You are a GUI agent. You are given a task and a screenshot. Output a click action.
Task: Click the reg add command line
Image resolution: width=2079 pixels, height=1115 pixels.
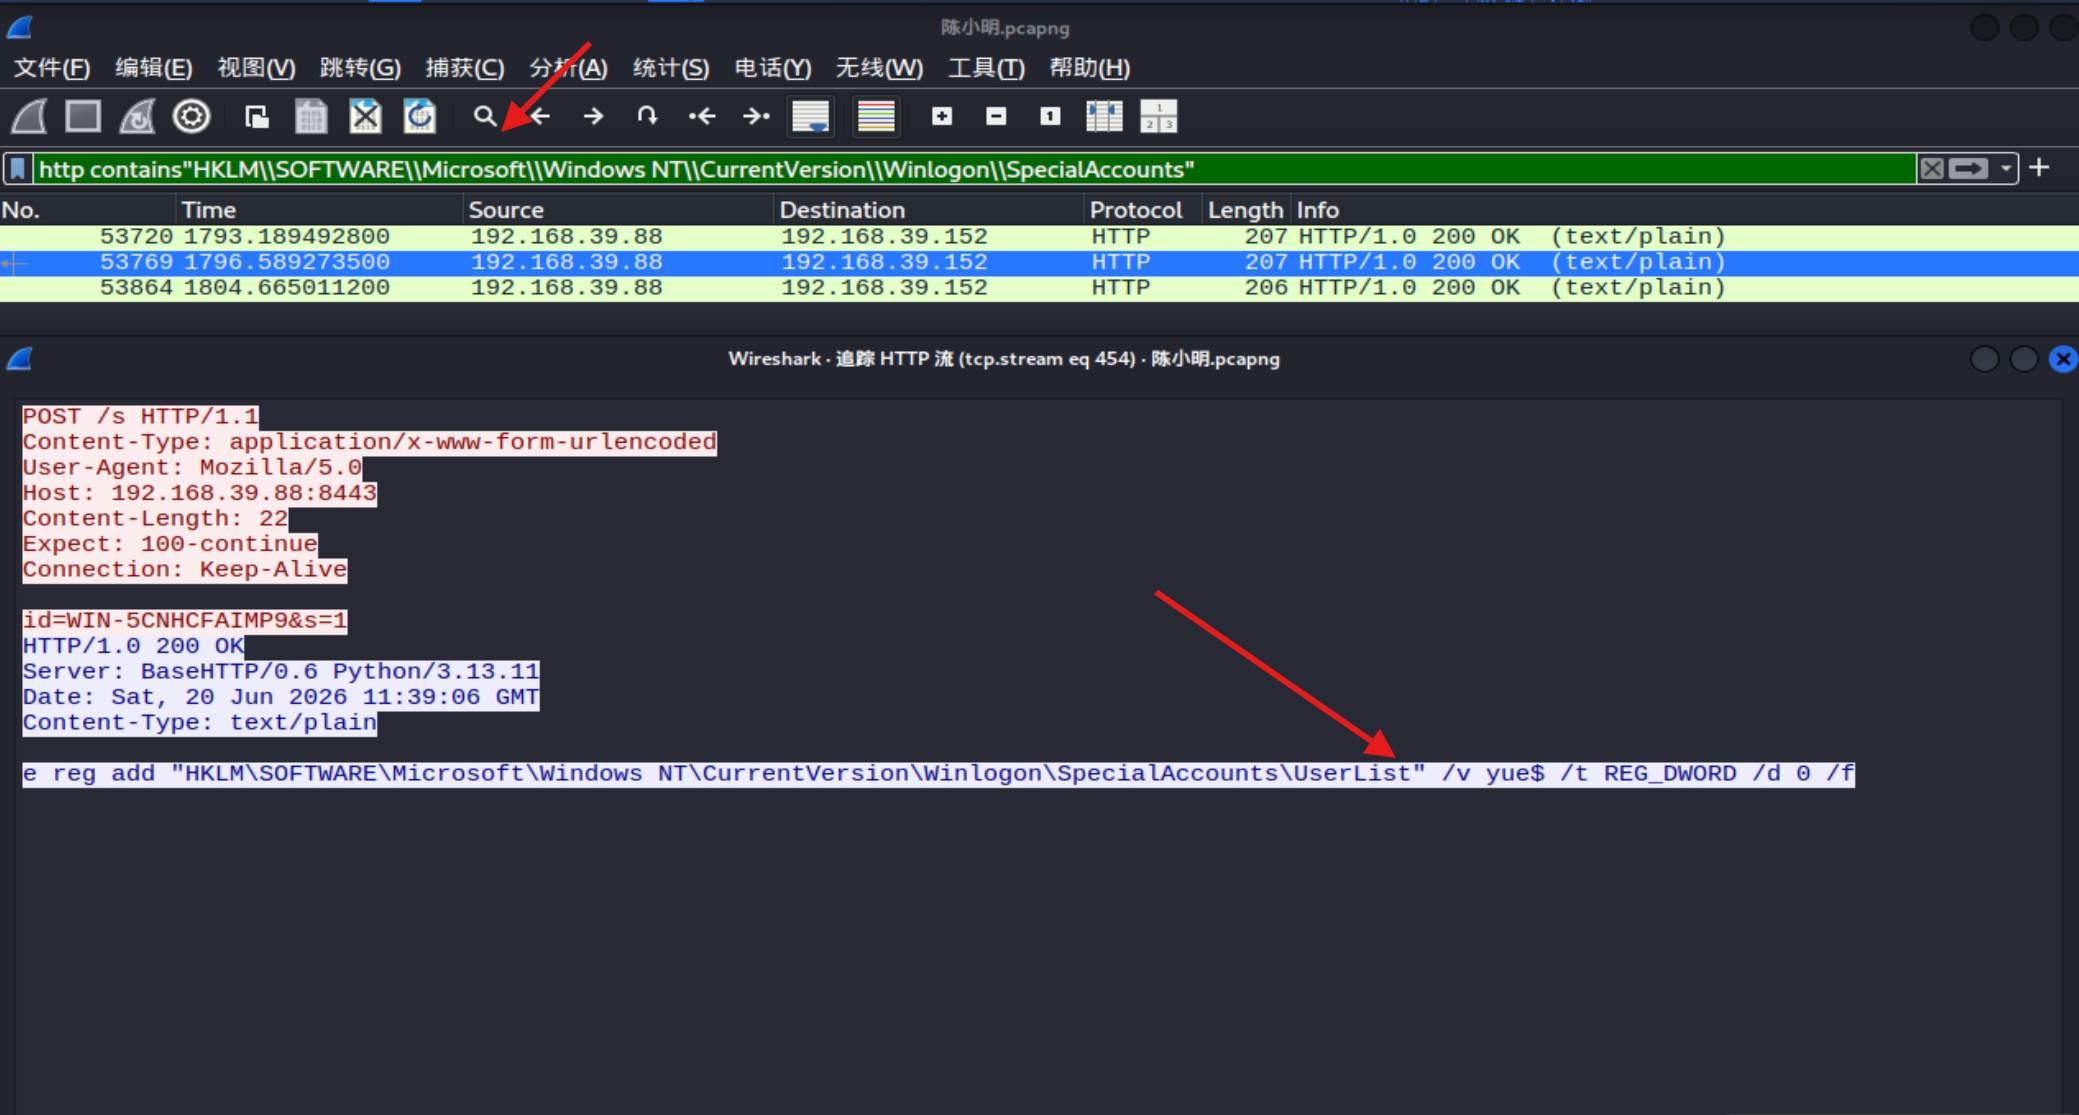(938, 774)
